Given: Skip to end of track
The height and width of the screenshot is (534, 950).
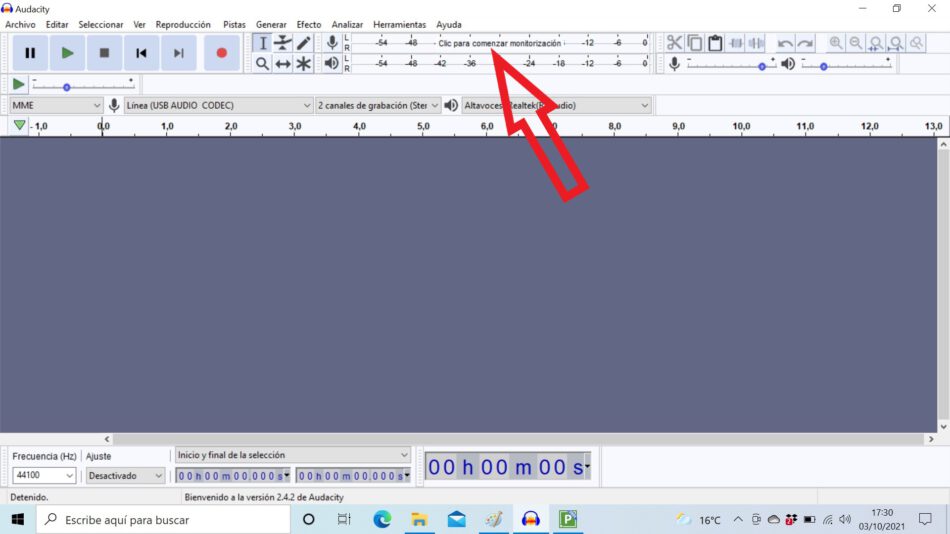Looking at the screenshot, I should [x=178, y=53].
